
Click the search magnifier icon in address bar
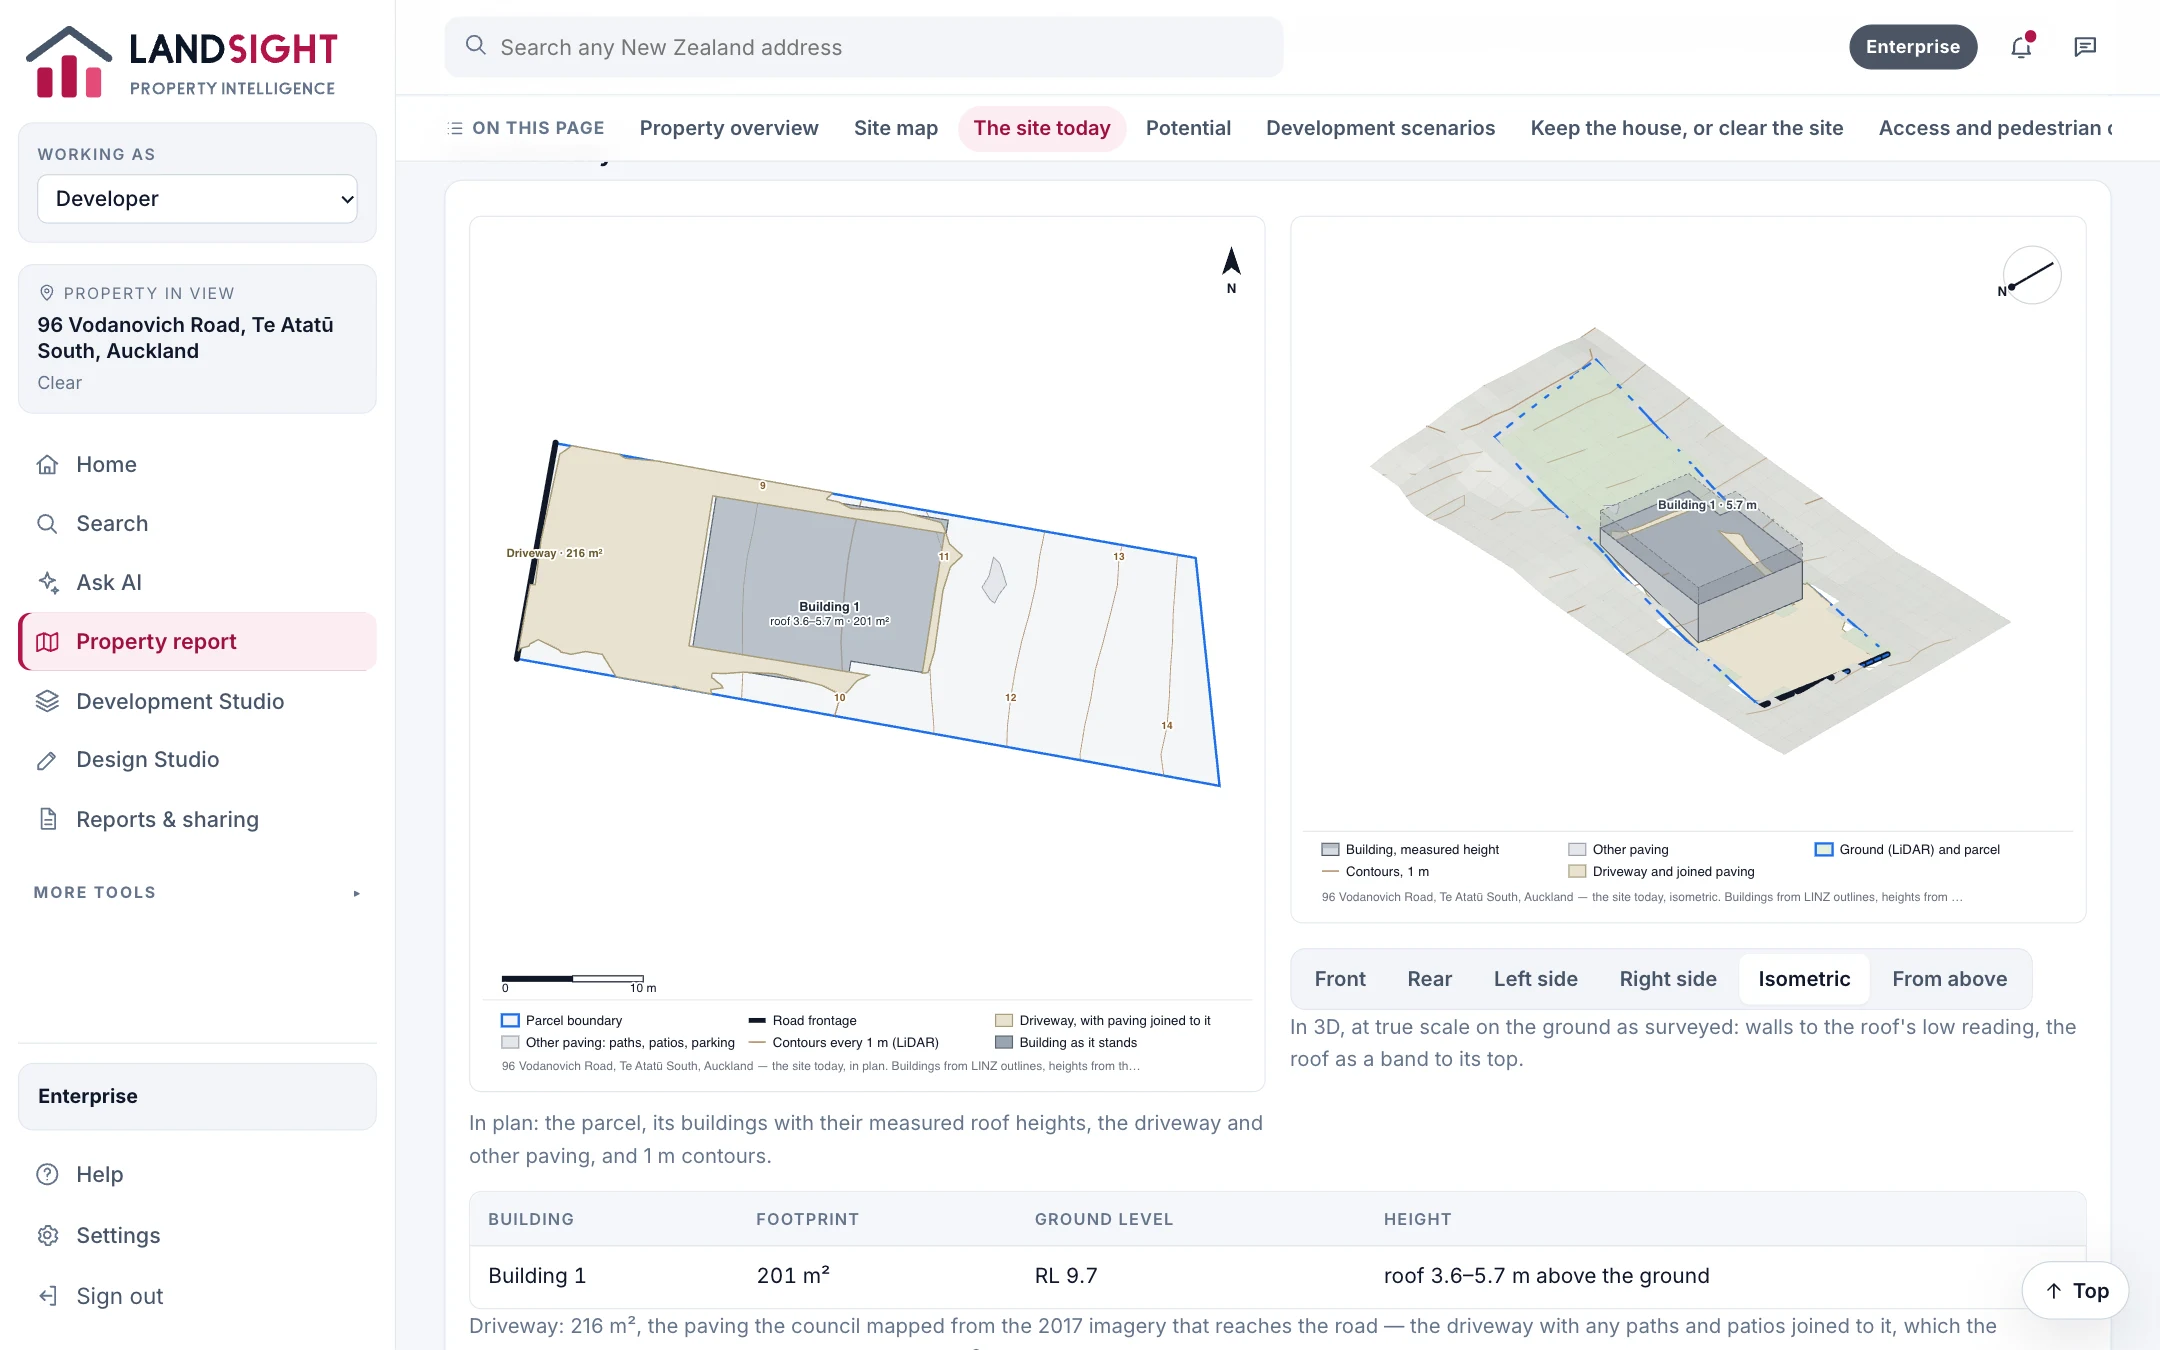(476, 46)
